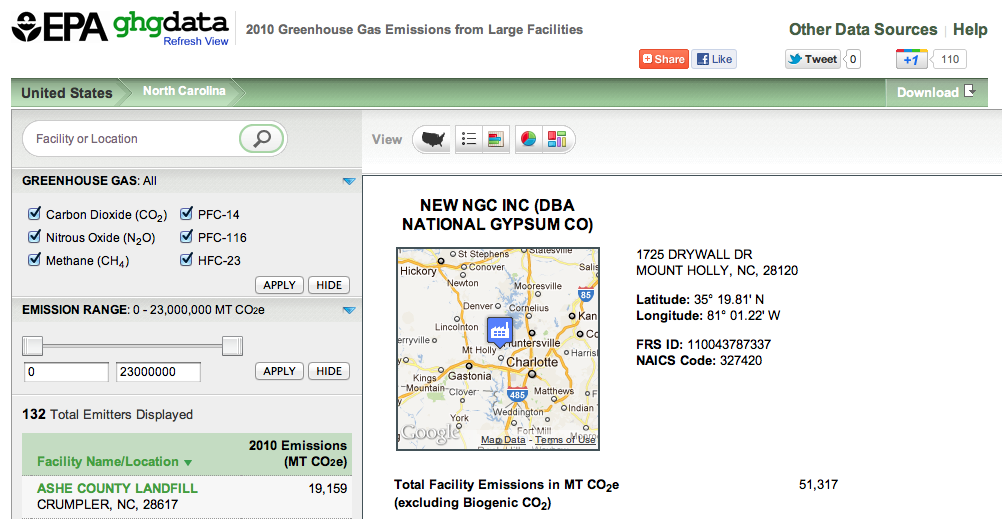This screenshot has width=1002, height=519.
Task: Click the maximum emission slider handle
Action: pyautogui.click(x=233, y=346)
